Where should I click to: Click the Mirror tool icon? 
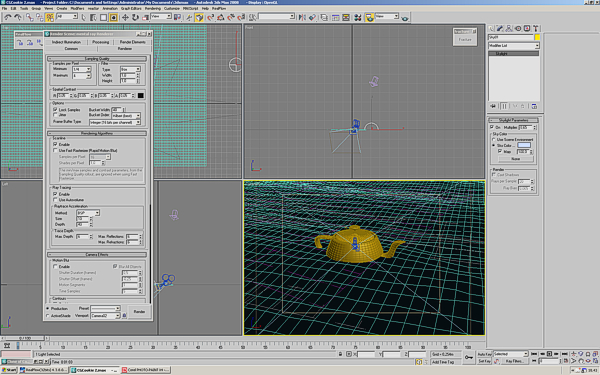[x=302, y=17]
